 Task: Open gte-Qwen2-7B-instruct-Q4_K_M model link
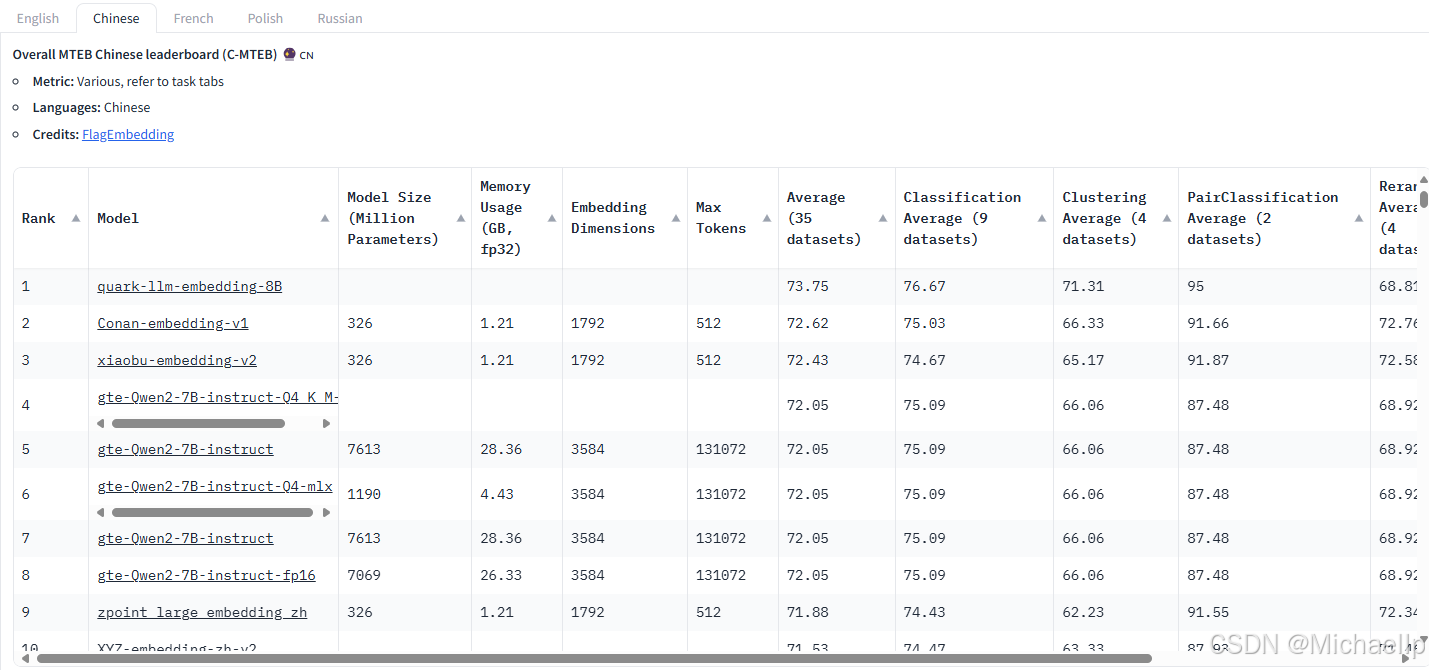click(217, 397)
